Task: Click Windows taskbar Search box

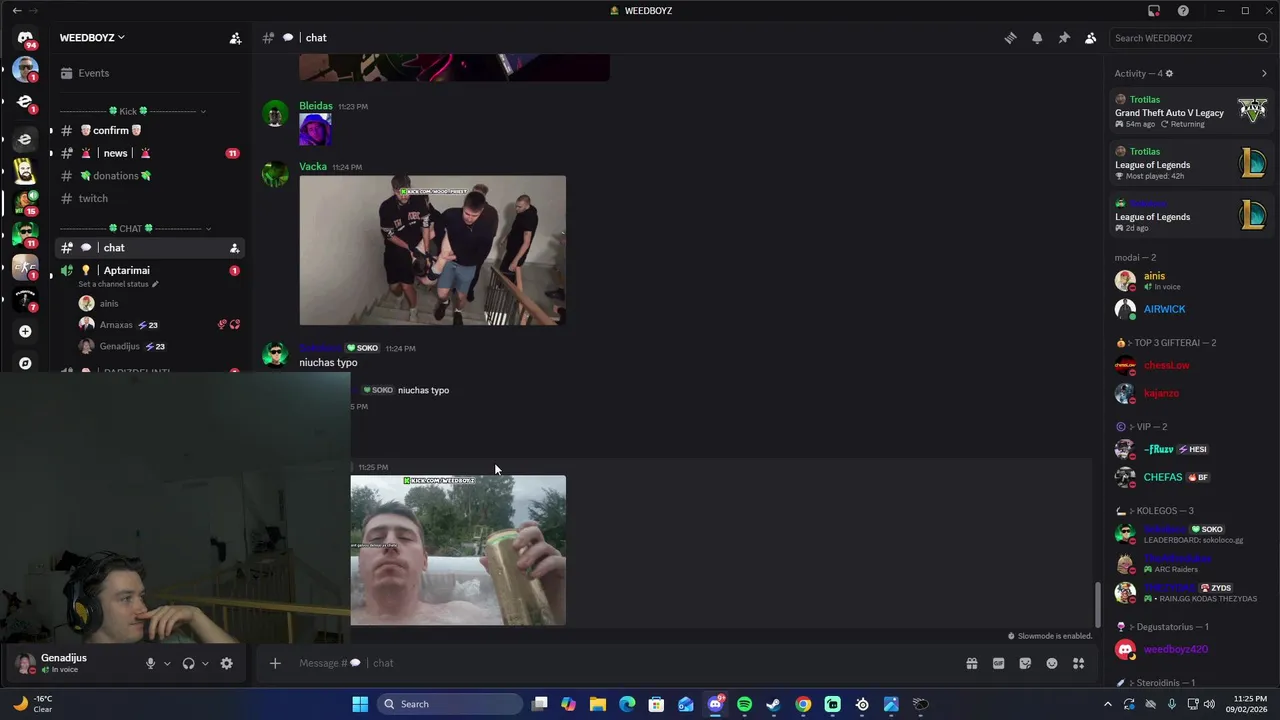Action: coord(449,704)
